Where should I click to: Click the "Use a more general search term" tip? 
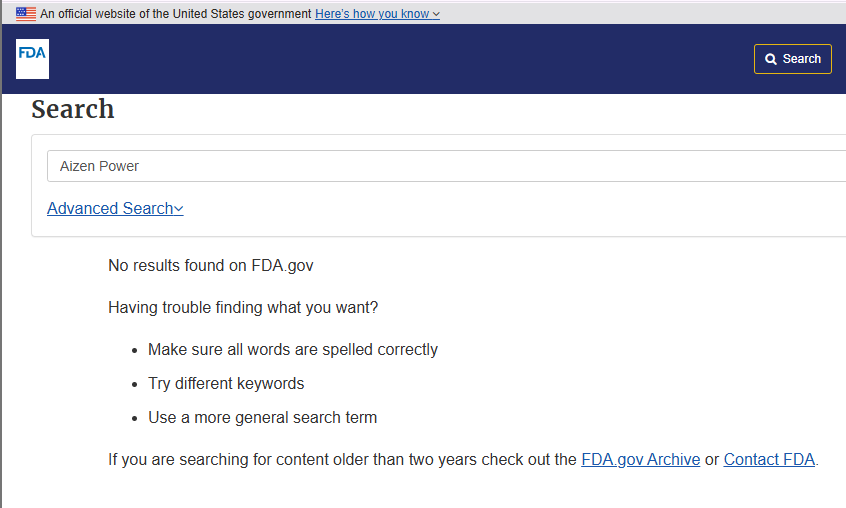(262, 418)
